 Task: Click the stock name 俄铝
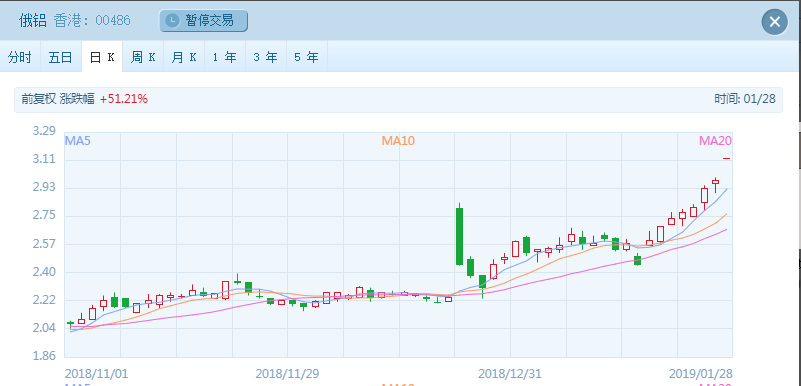(x=32, y=21)
